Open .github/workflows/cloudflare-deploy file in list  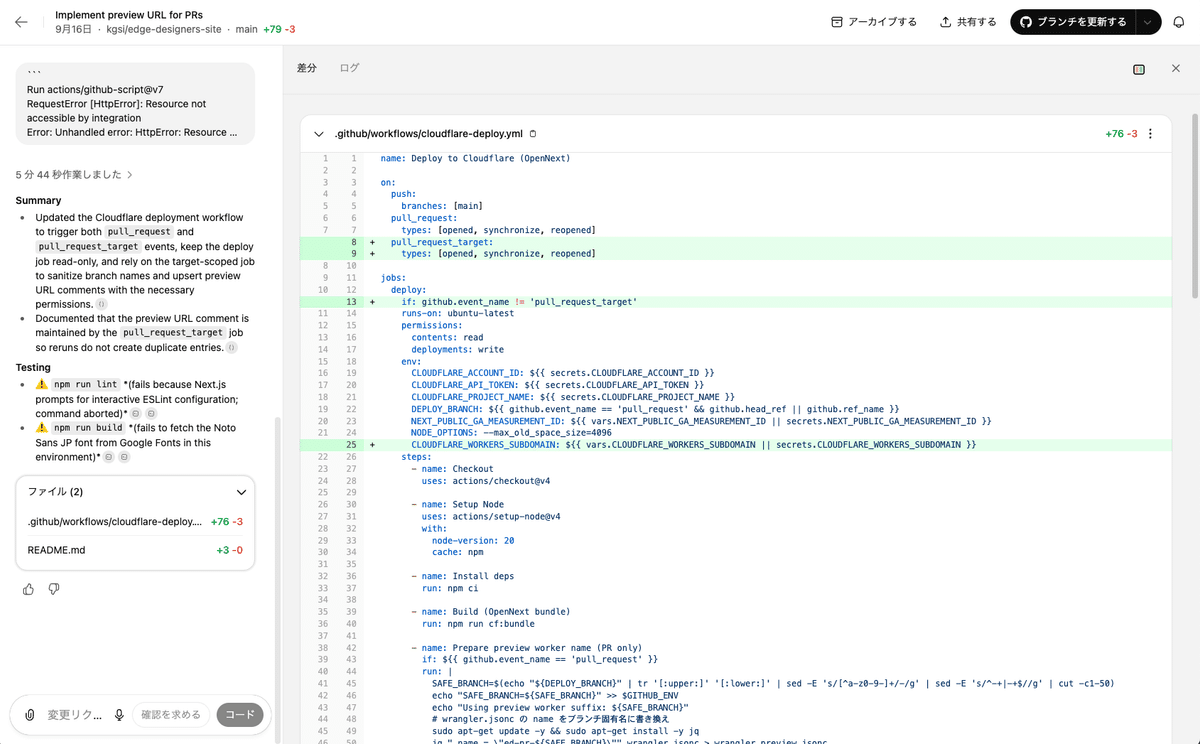click(x=135, y=521)
